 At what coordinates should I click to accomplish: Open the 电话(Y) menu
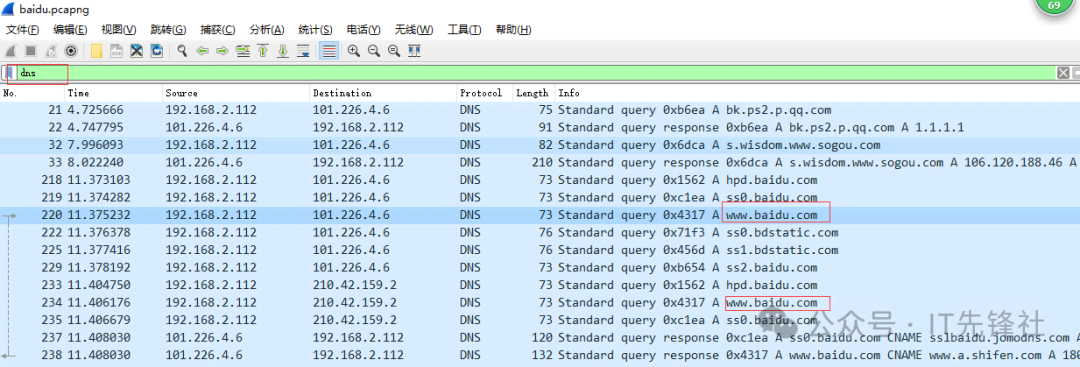(x=364, y=30)
